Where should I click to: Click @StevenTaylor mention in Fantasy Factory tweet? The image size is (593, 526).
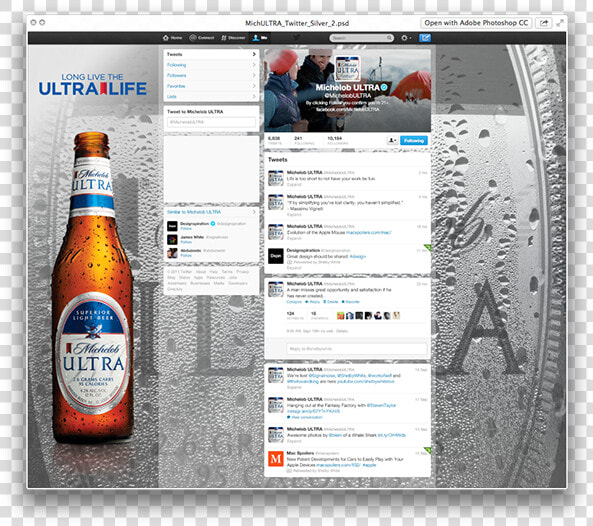[x=381, y=405]
